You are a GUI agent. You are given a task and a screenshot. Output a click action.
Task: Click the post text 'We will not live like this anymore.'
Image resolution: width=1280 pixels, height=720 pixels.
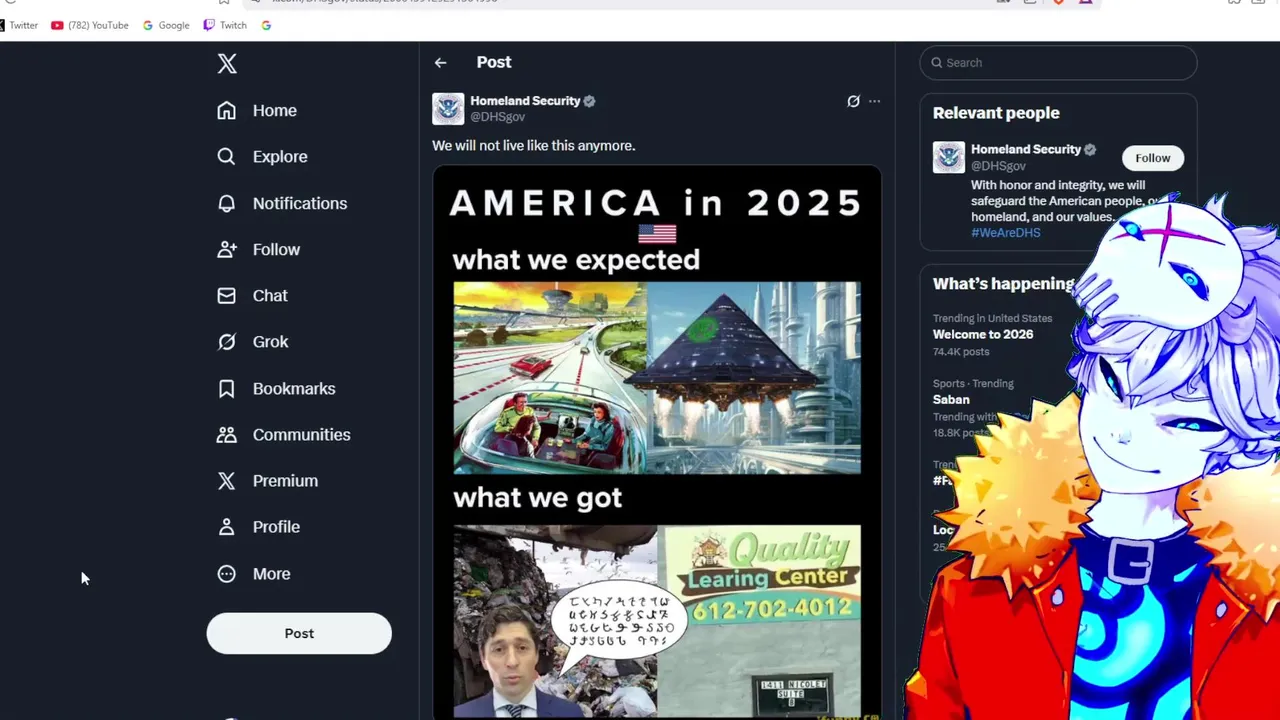(x=534, y=146)
